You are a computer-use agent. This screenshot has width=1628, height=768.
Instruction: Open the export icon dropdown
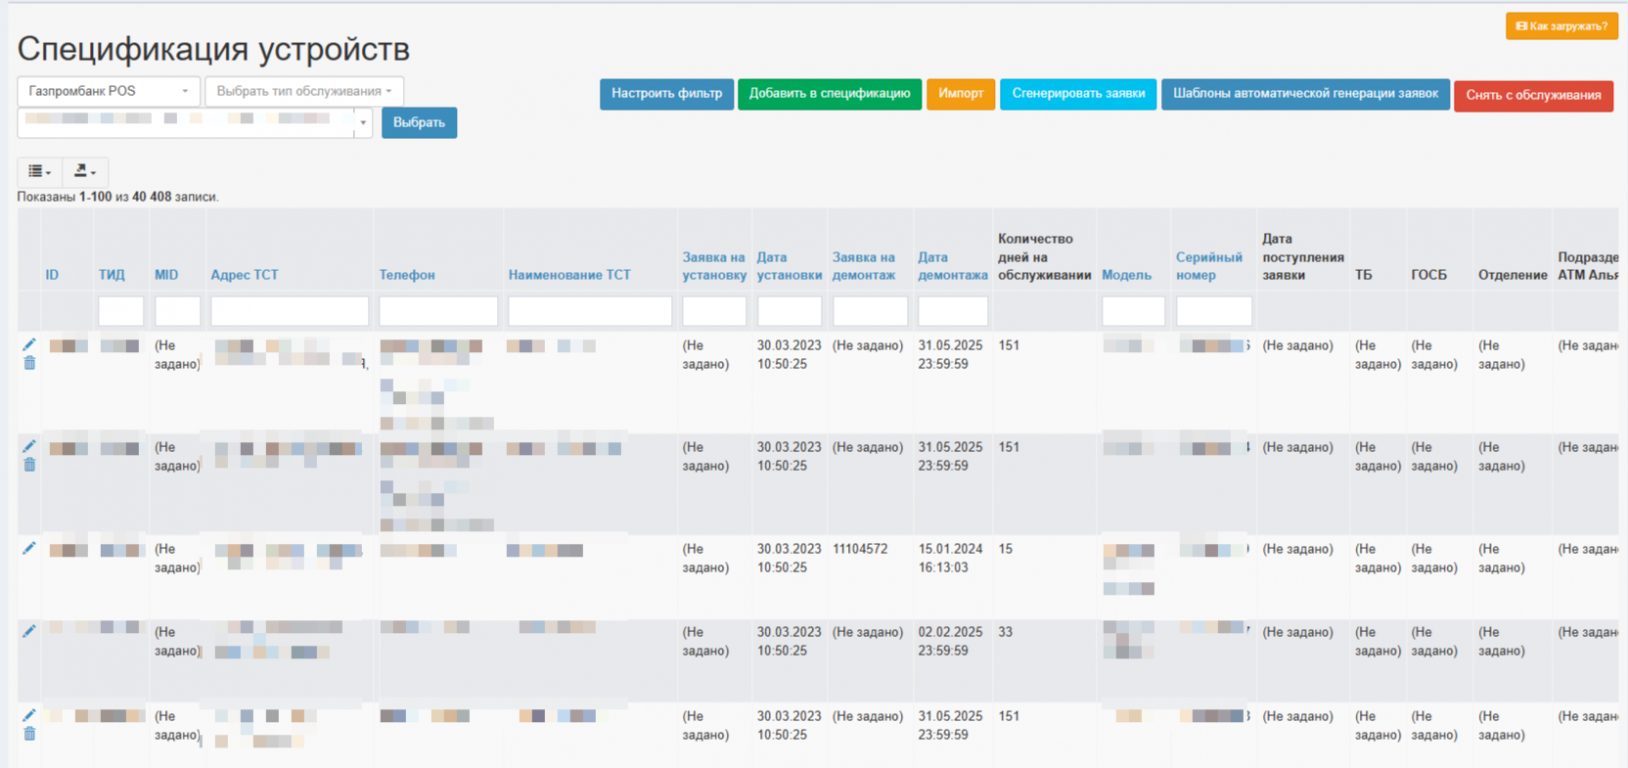pos(85,172)
